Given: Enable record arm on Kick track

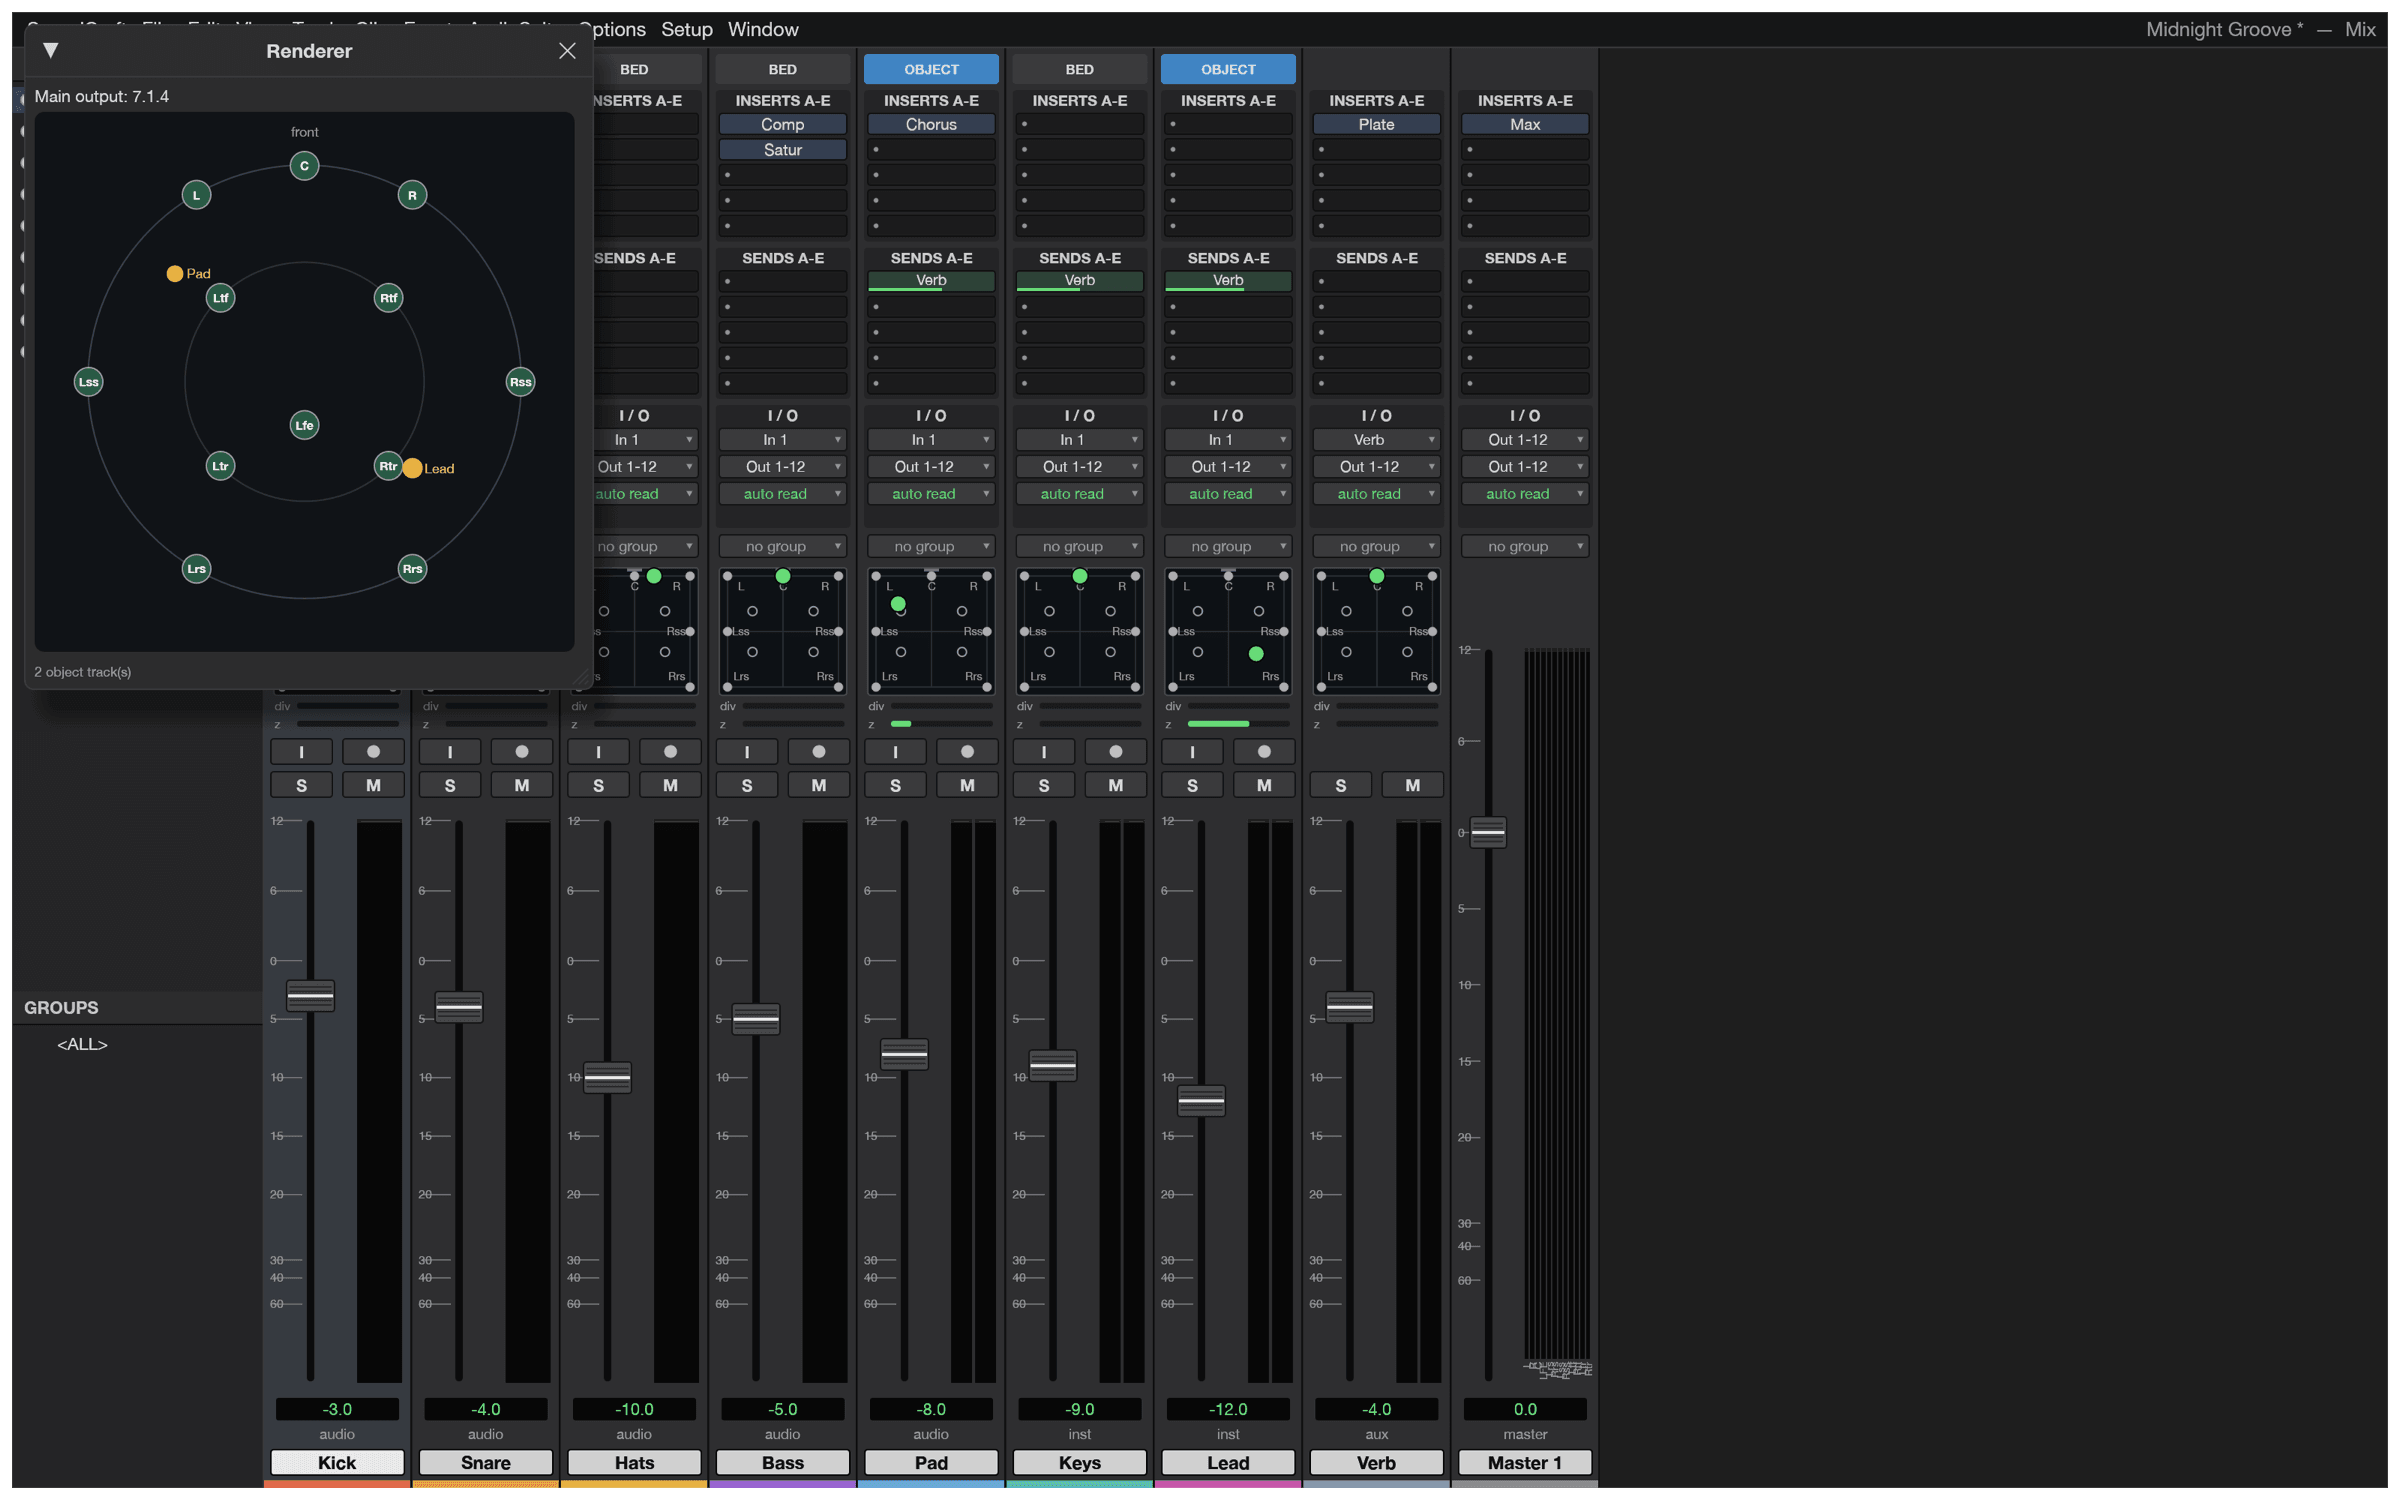Looking at the screenshot, I should coord(373,752).
